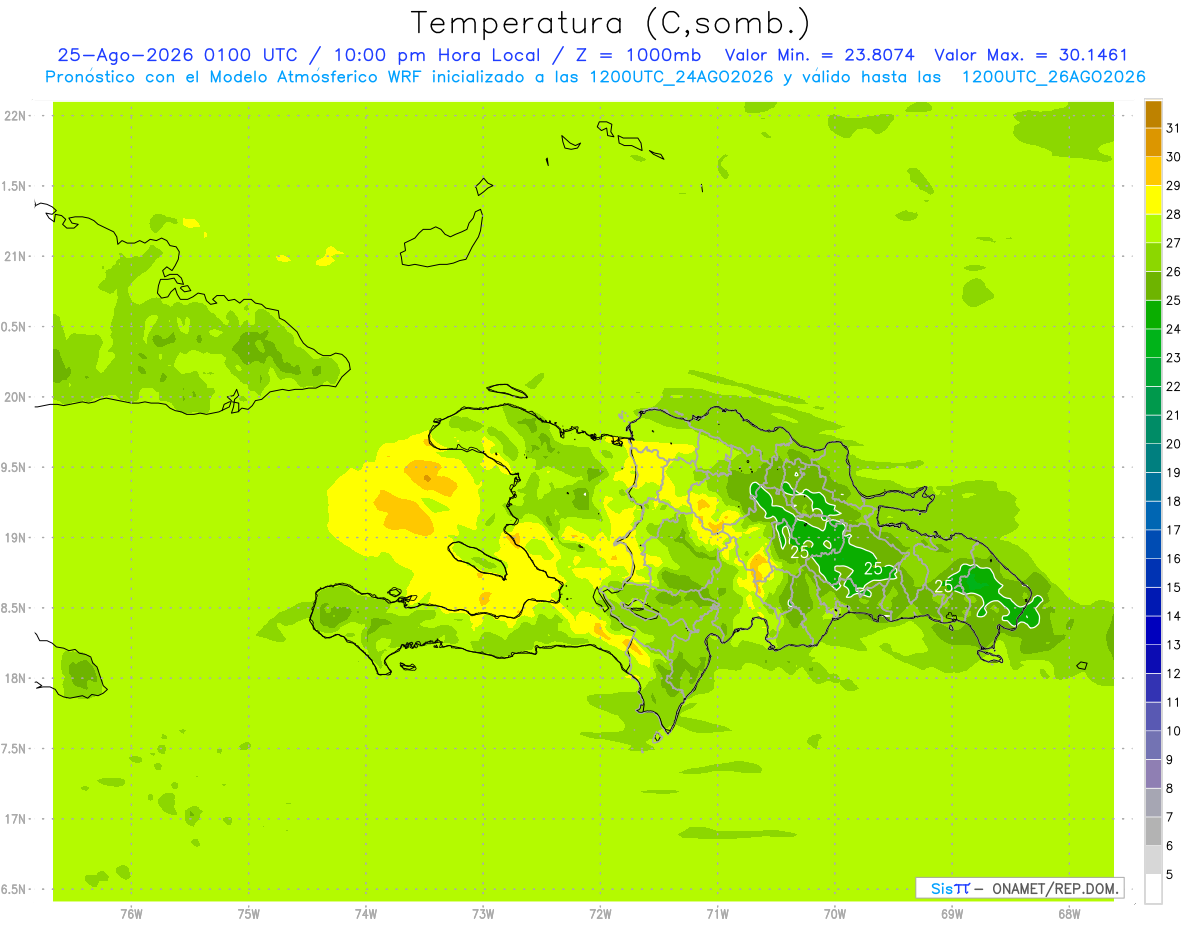Click the yellow legend swatch between 28 and 29
Image resolution: width=1200 pixels, height=927 pixels.
tap(1153, 200)
